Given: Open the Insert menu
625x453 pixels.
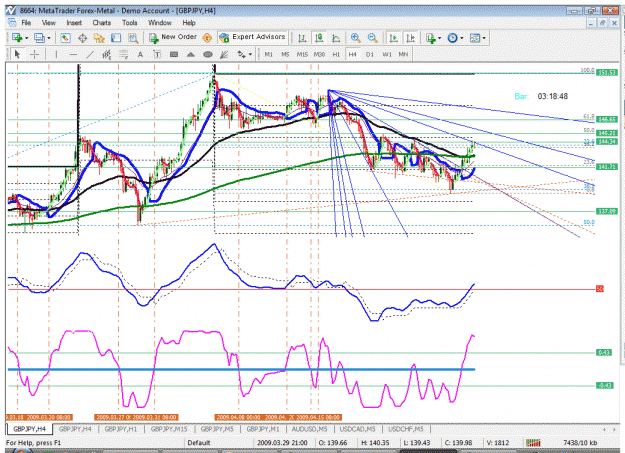Looking at the screenshot, I should tap(74, 23).
